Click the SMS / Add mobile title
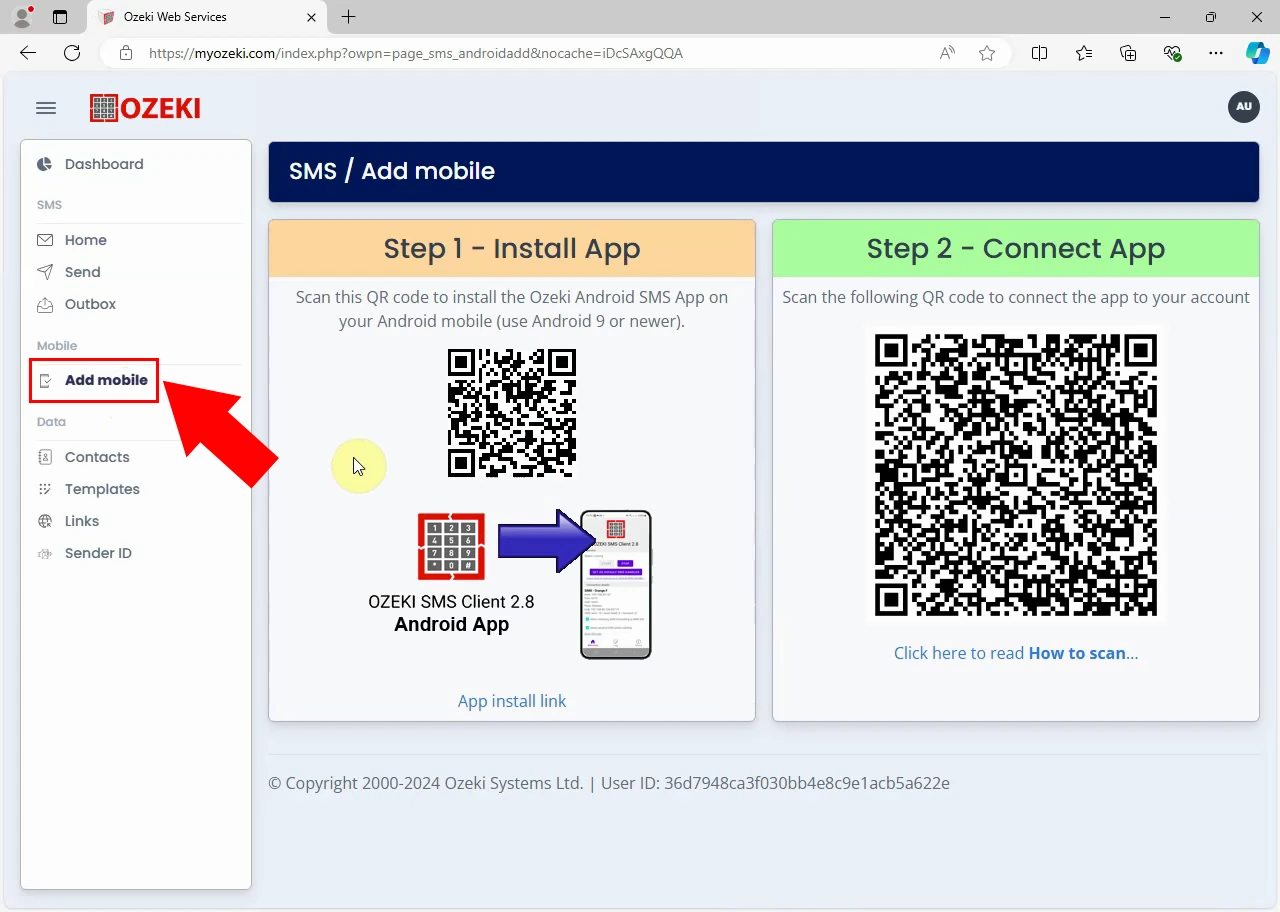Screen dimensions: 1280x912 coord(392,171)
